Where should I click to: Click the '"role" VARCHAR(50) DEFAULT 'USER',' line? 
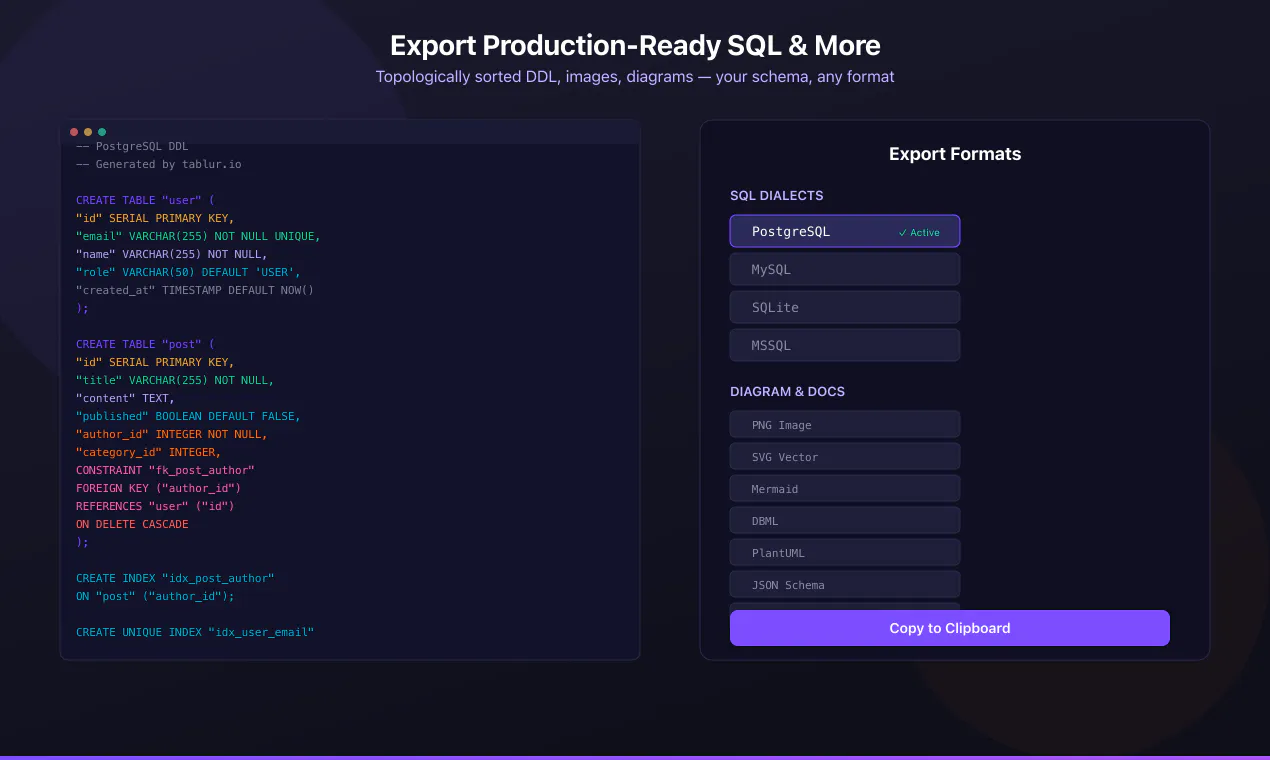(188, 272)
